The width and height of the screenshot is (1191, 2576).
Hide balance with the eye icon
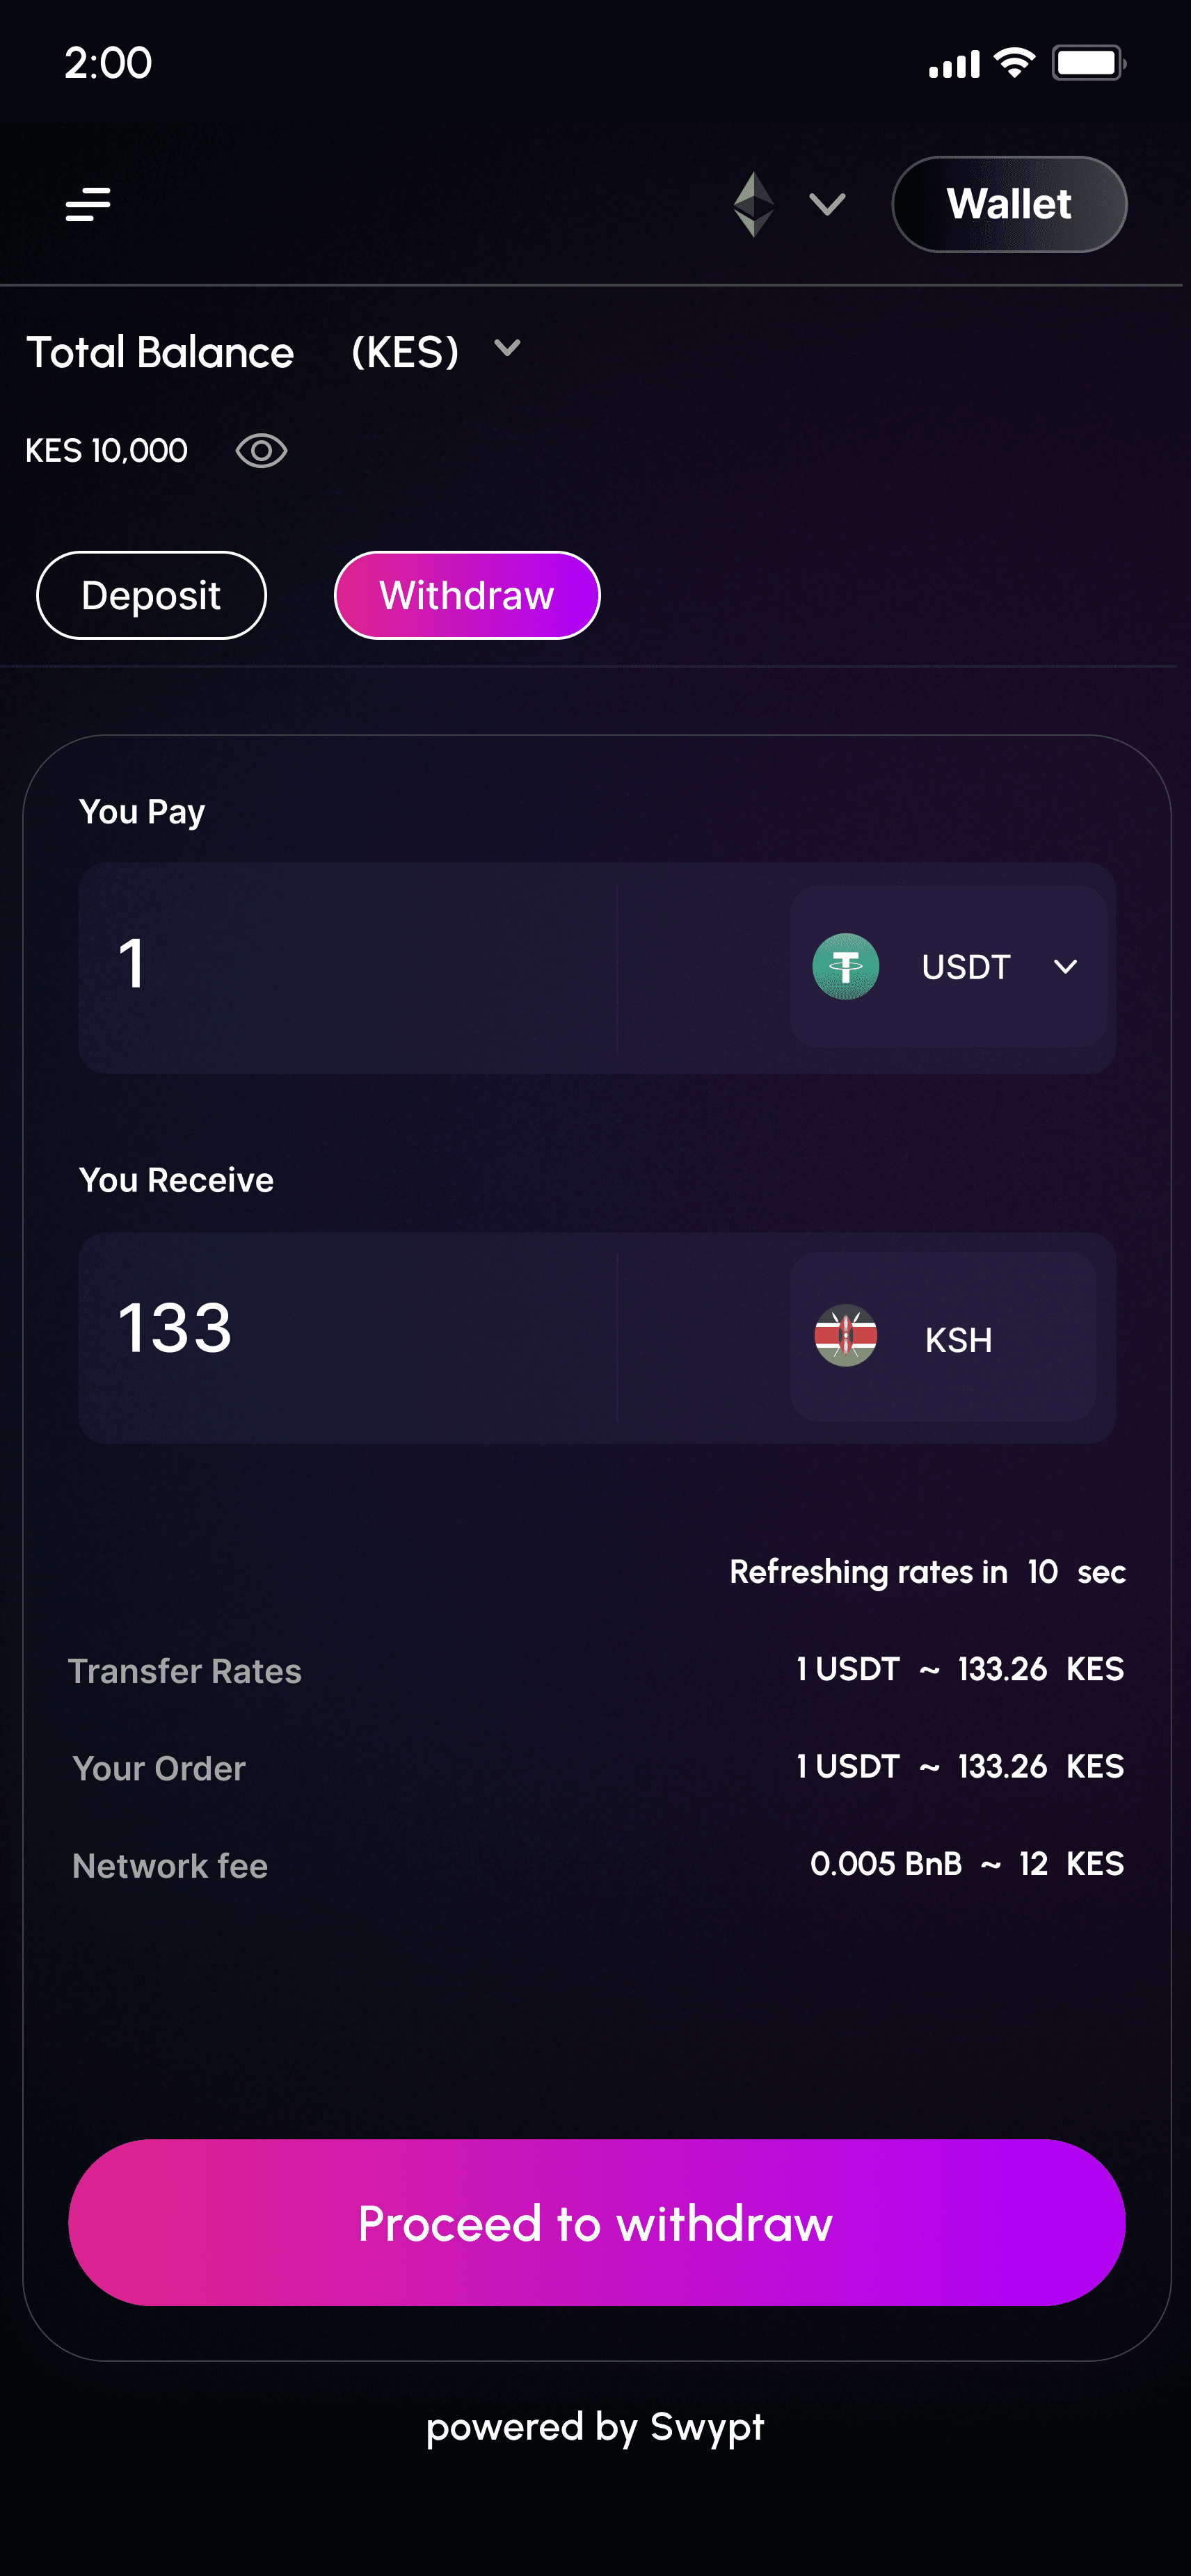point(261,451)
